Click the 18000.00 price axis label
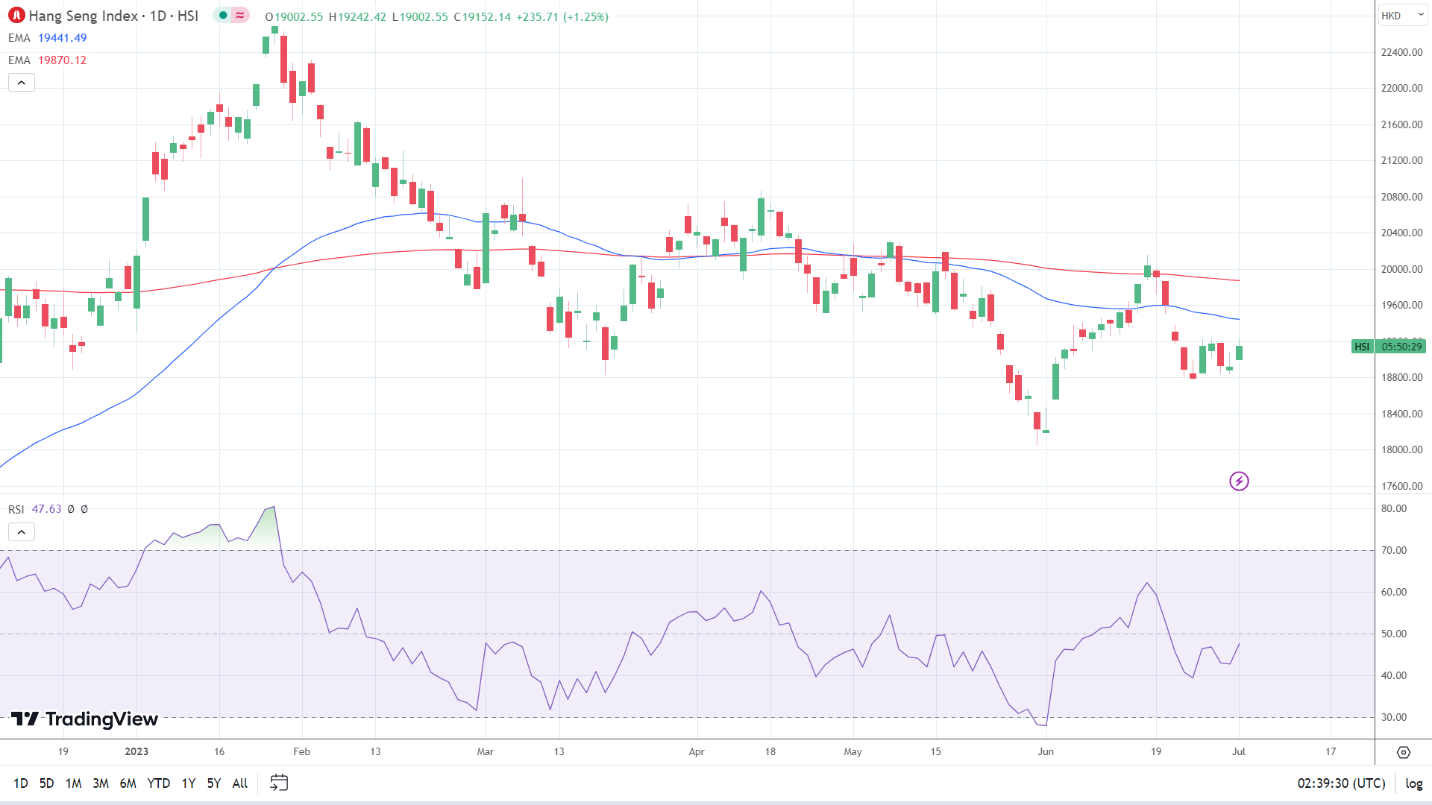 (1403, 450)
